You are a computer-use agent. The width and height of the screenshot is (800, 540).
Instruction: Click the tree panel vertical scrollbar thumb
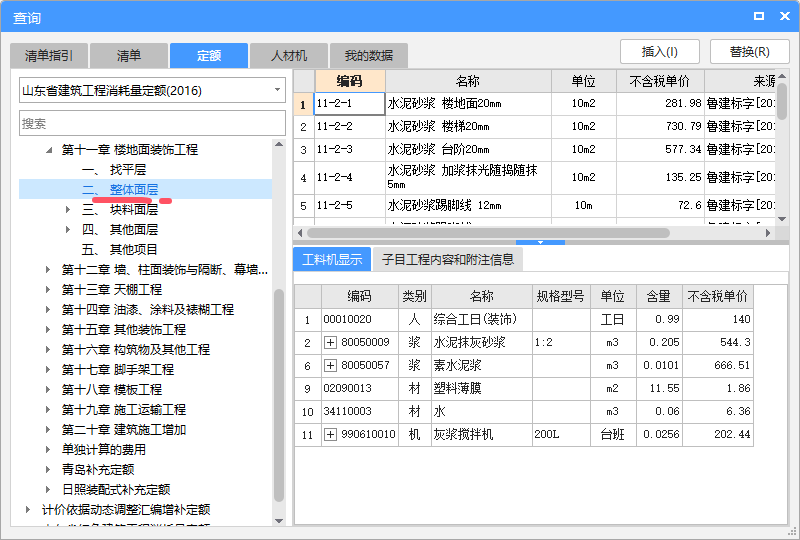(x=279, y=396)
